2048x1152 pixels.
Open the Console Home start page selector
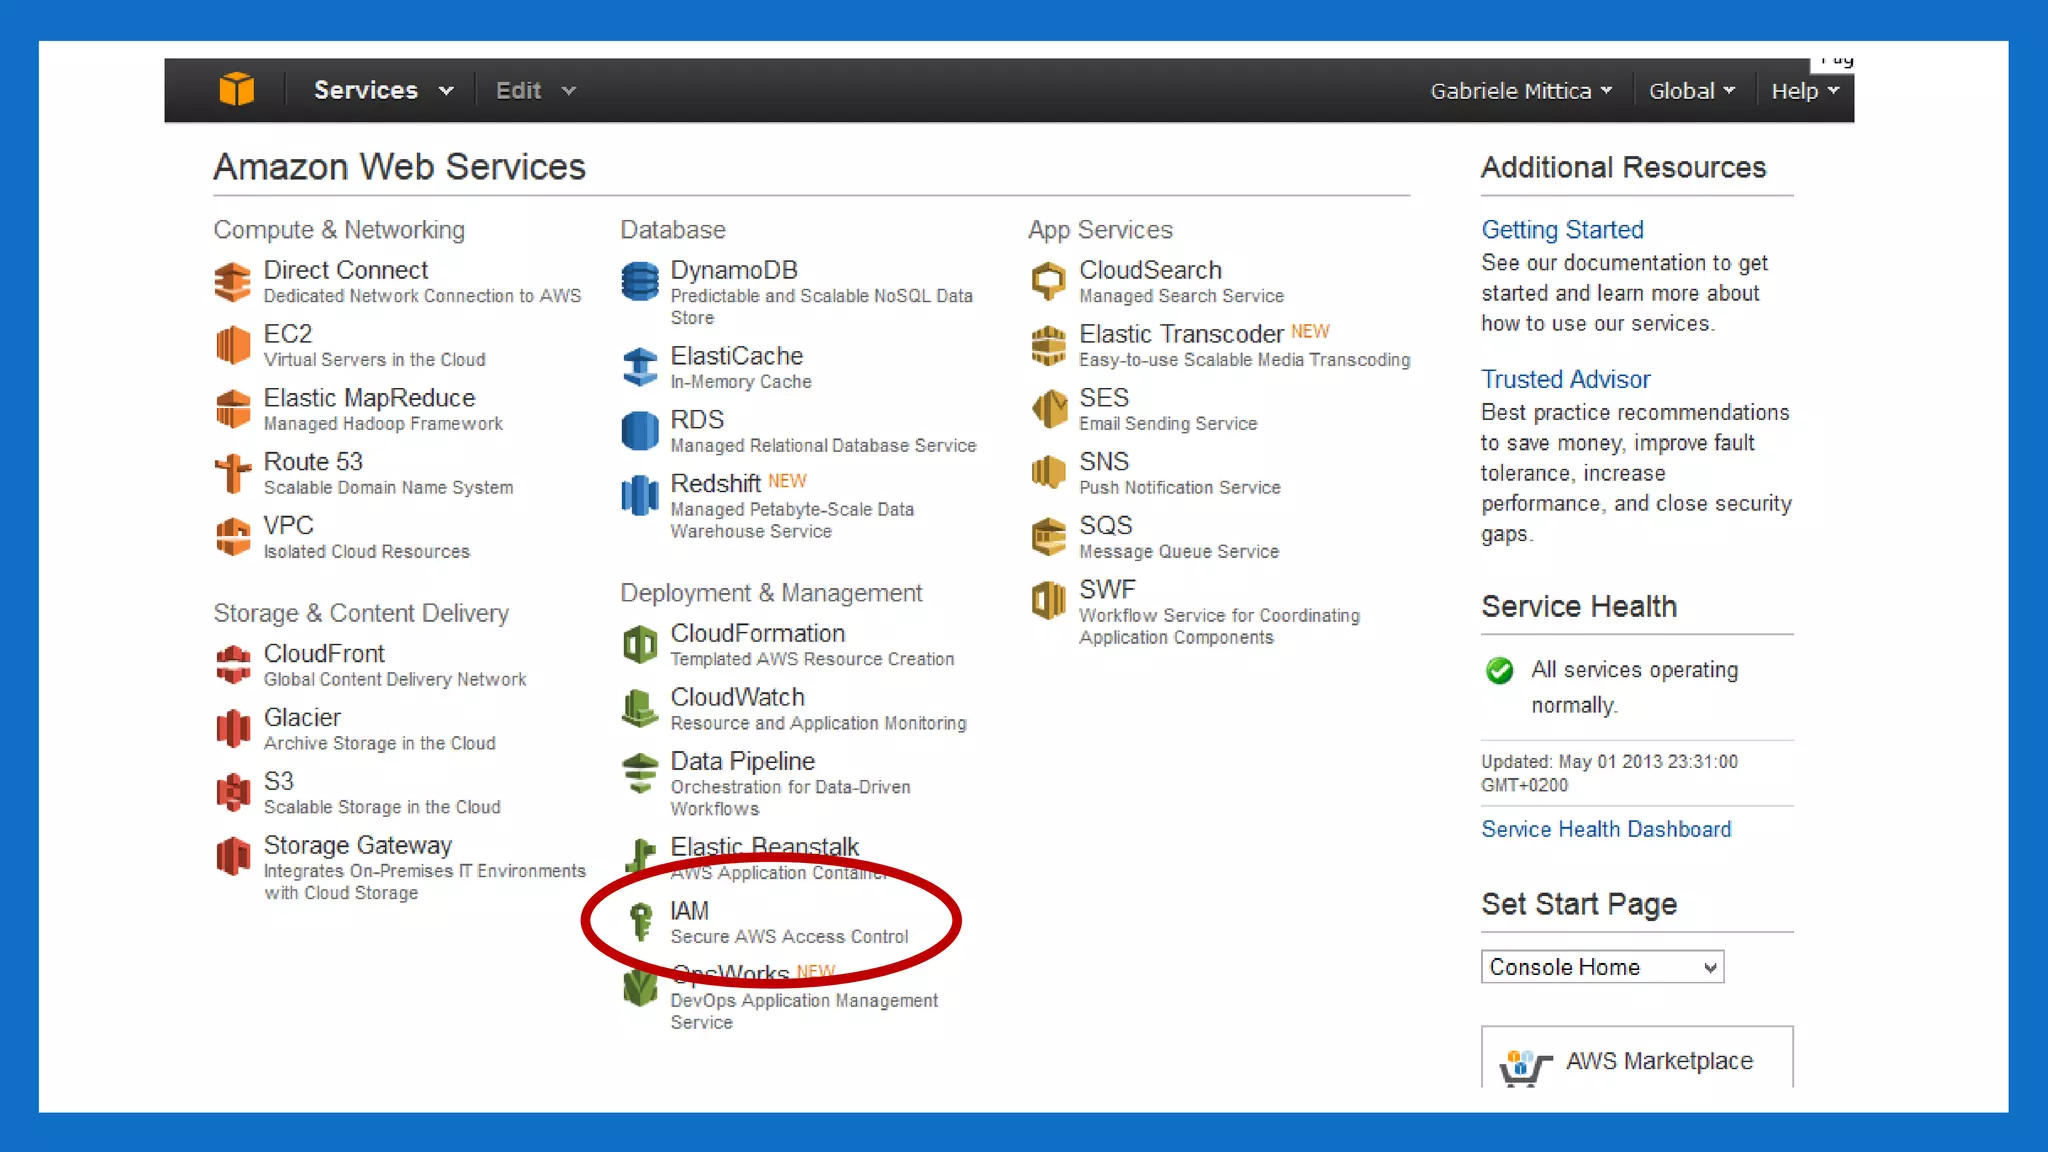click(1602, 967)
